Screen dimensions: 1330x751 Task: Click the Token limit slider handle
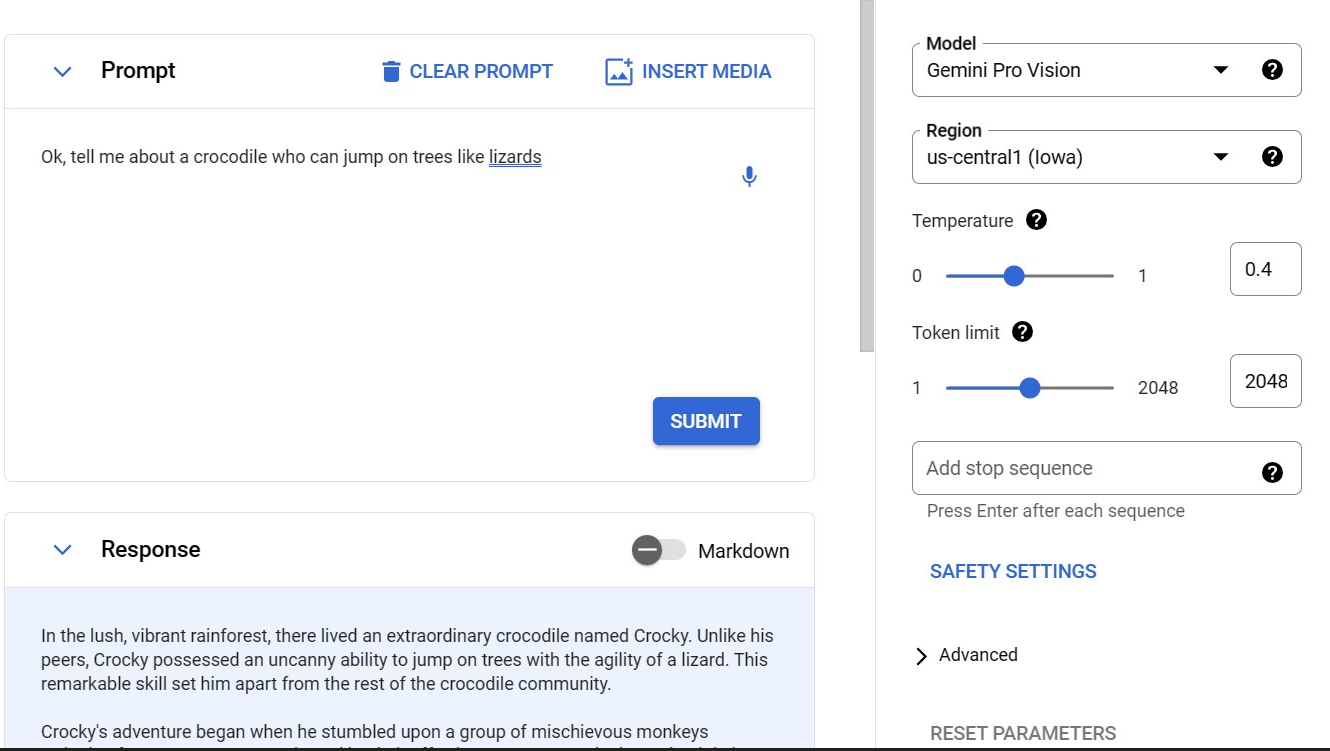(1030, 388)
